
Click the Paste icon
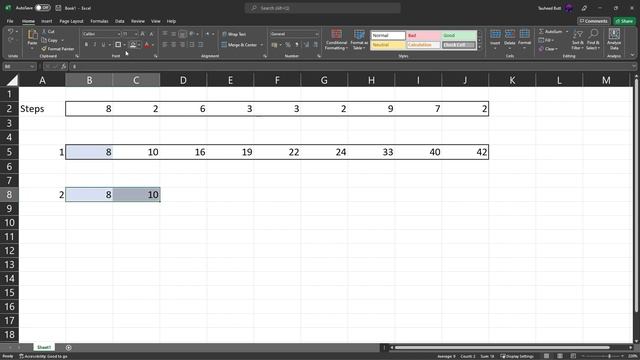[x=32, y=35]
